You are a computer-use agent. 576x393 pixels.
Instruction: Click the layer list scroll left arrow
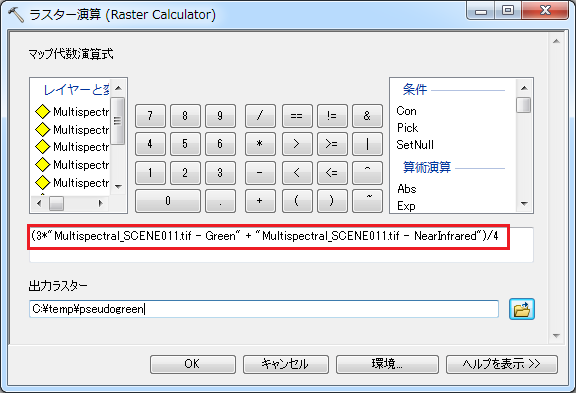pos(39,203)
